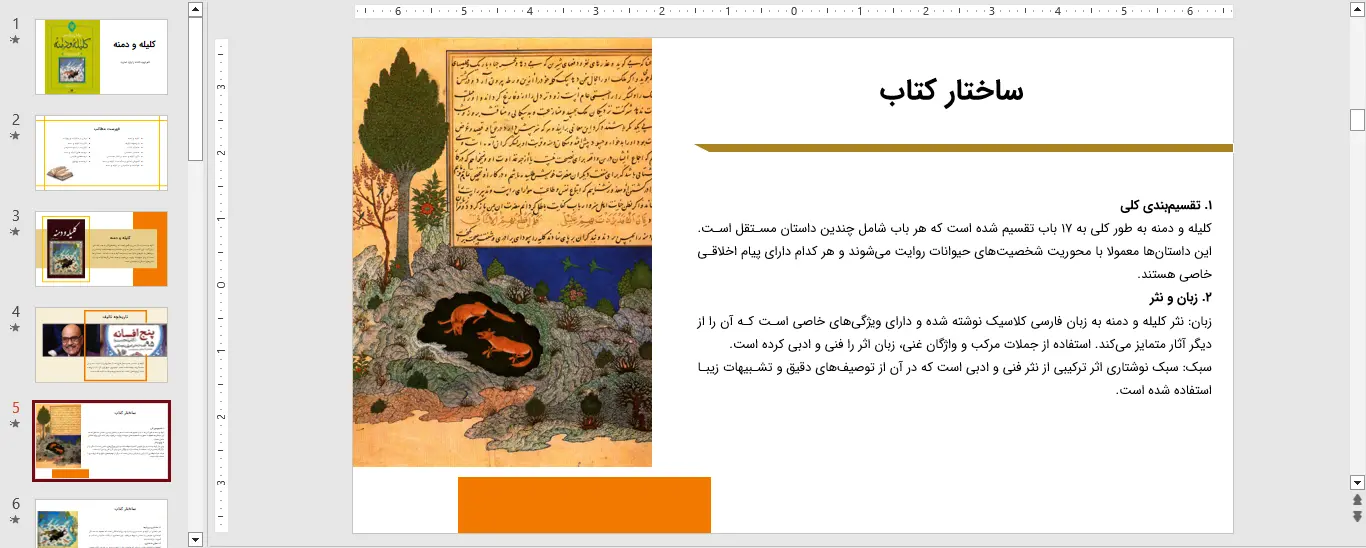Select the highlighted slide 5 thumbnail
The height and width of the screenshot is (548, 1366).
(x=101, y=441)
